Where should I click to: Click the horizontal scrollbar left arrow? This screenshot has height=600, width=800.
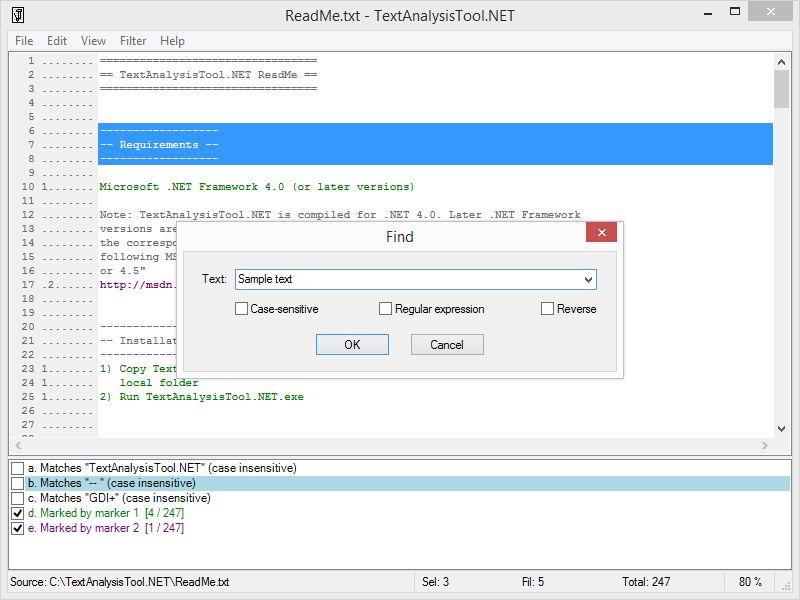(18, 445)
